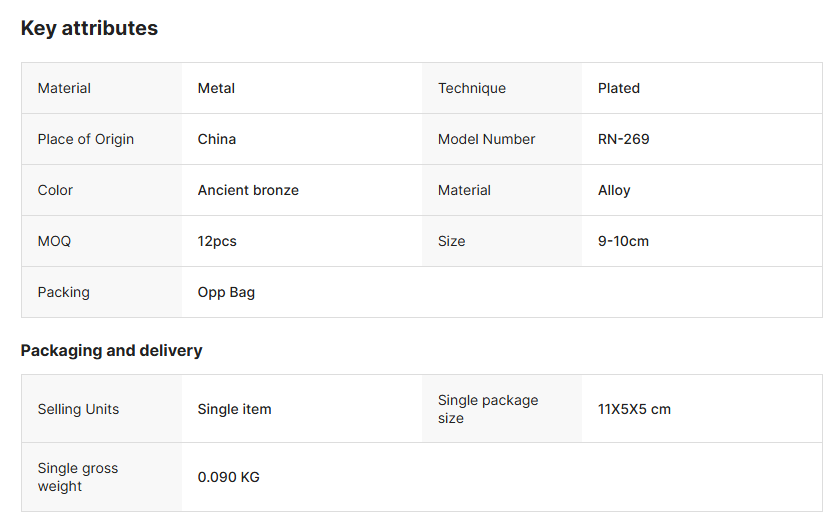Click the Metal material value
This screenshot has width=833, height=515.
coord(216,88)
